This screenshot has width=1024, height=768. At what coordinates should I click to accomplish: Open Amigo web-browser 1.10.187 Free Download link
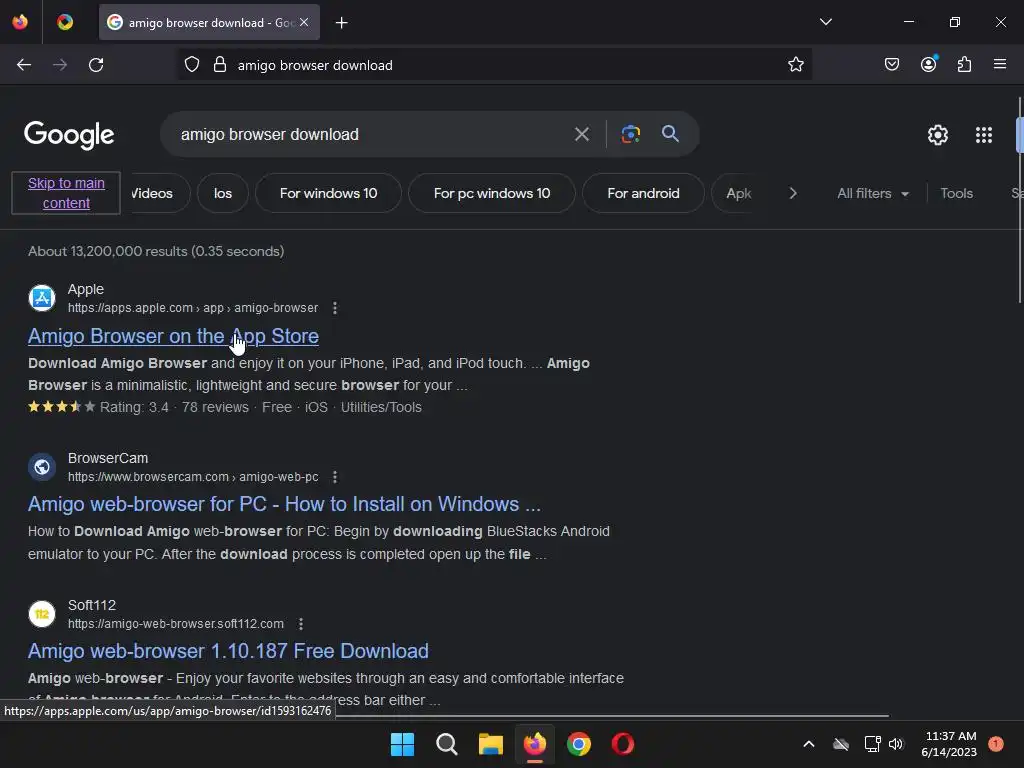[228, 651]
